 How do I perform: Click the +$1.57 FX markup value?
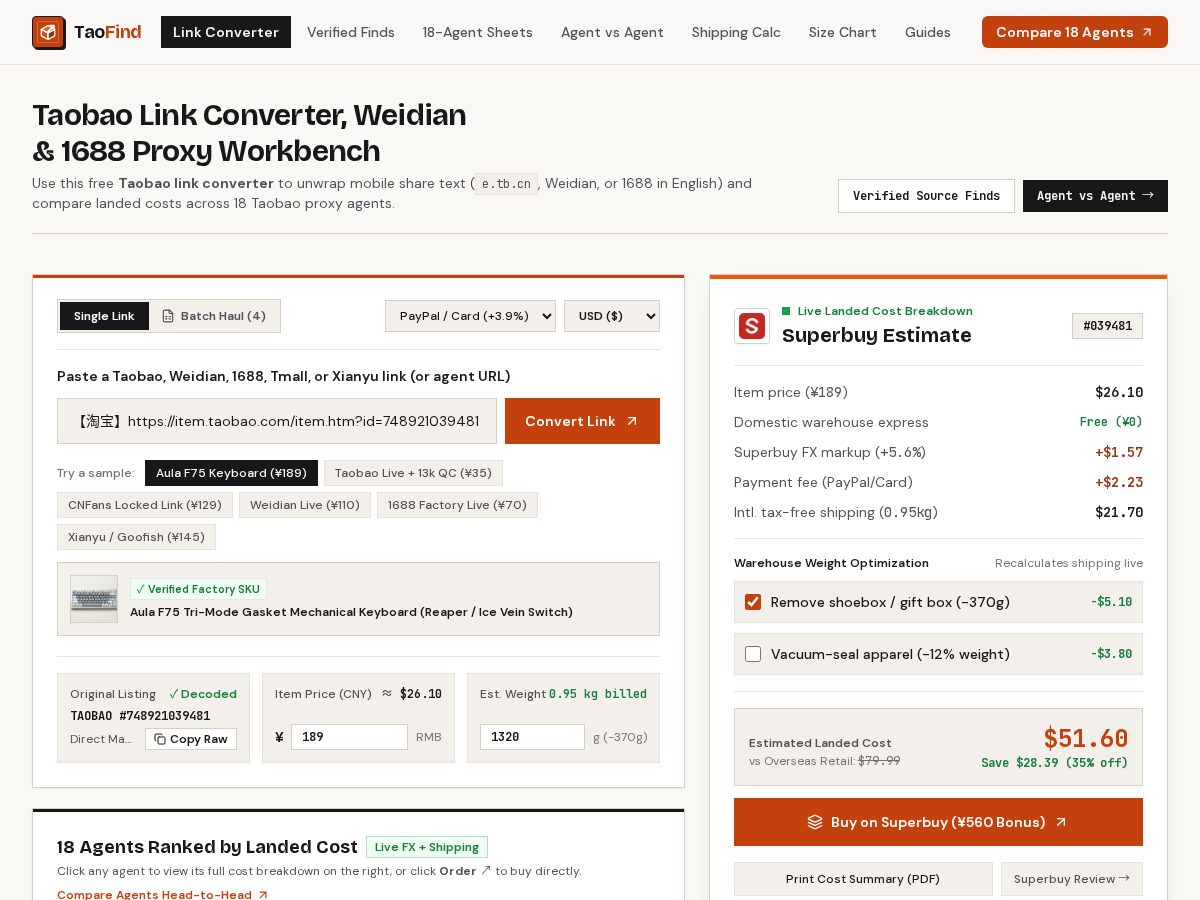tap(1119, 452)
